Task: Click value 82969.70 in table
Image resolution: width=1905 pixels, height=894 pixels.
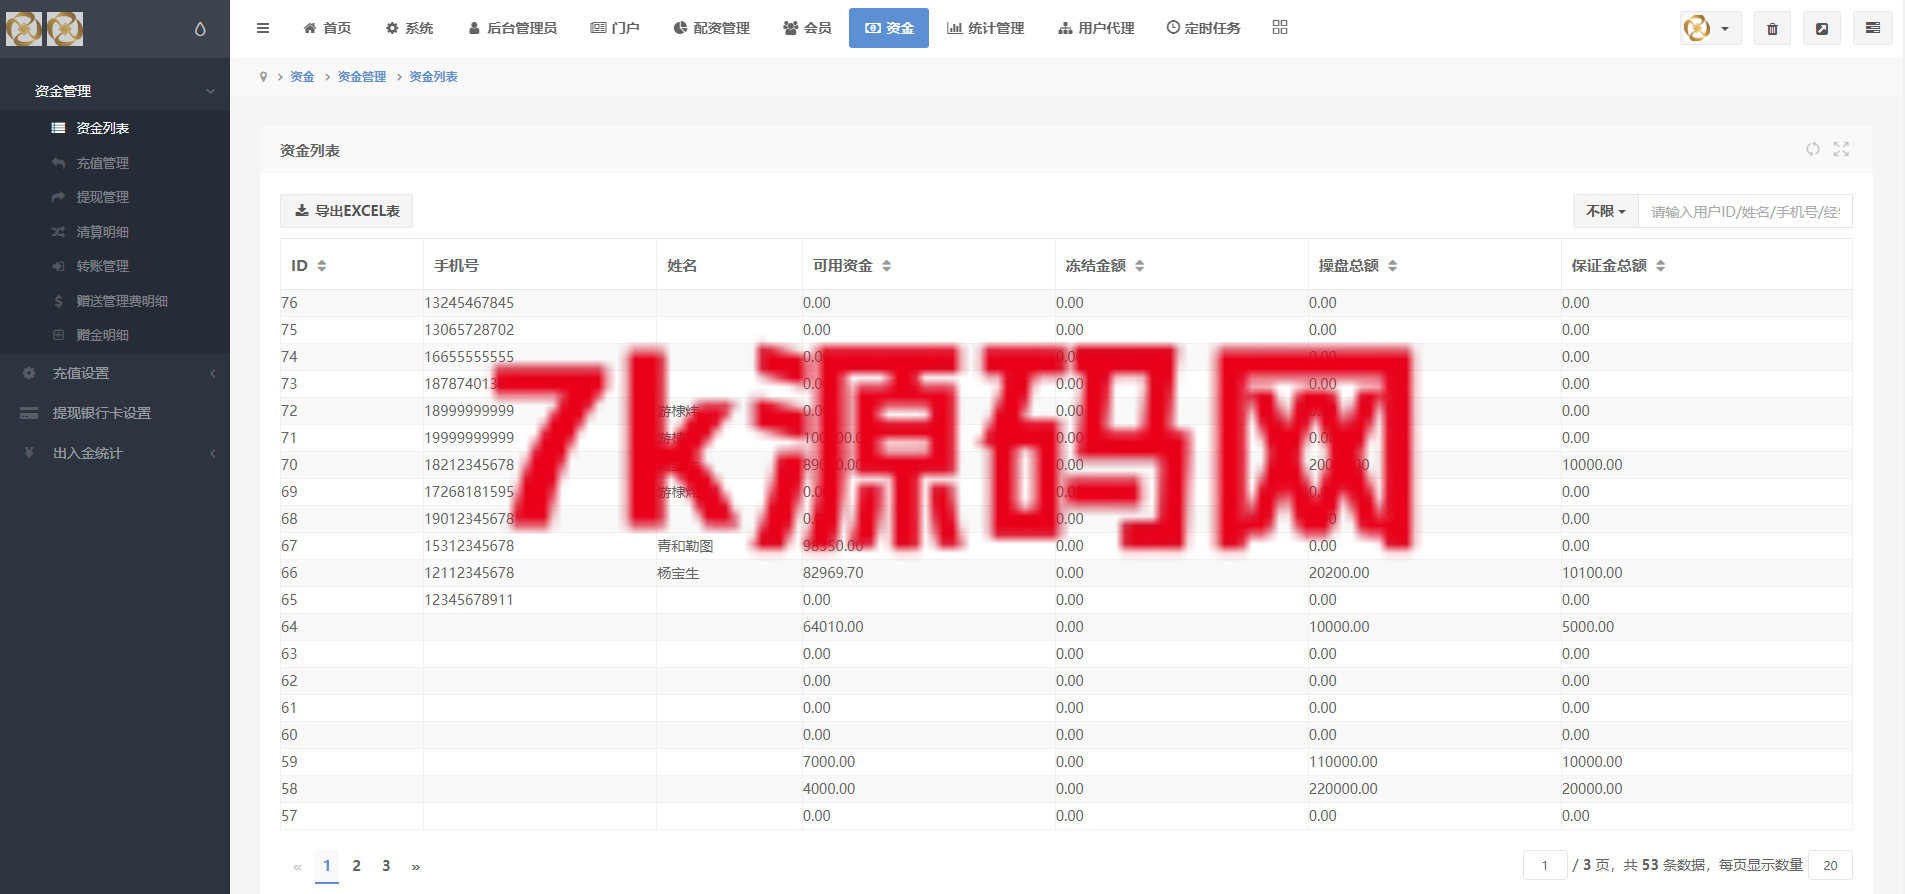Action: tap(833, 573)
